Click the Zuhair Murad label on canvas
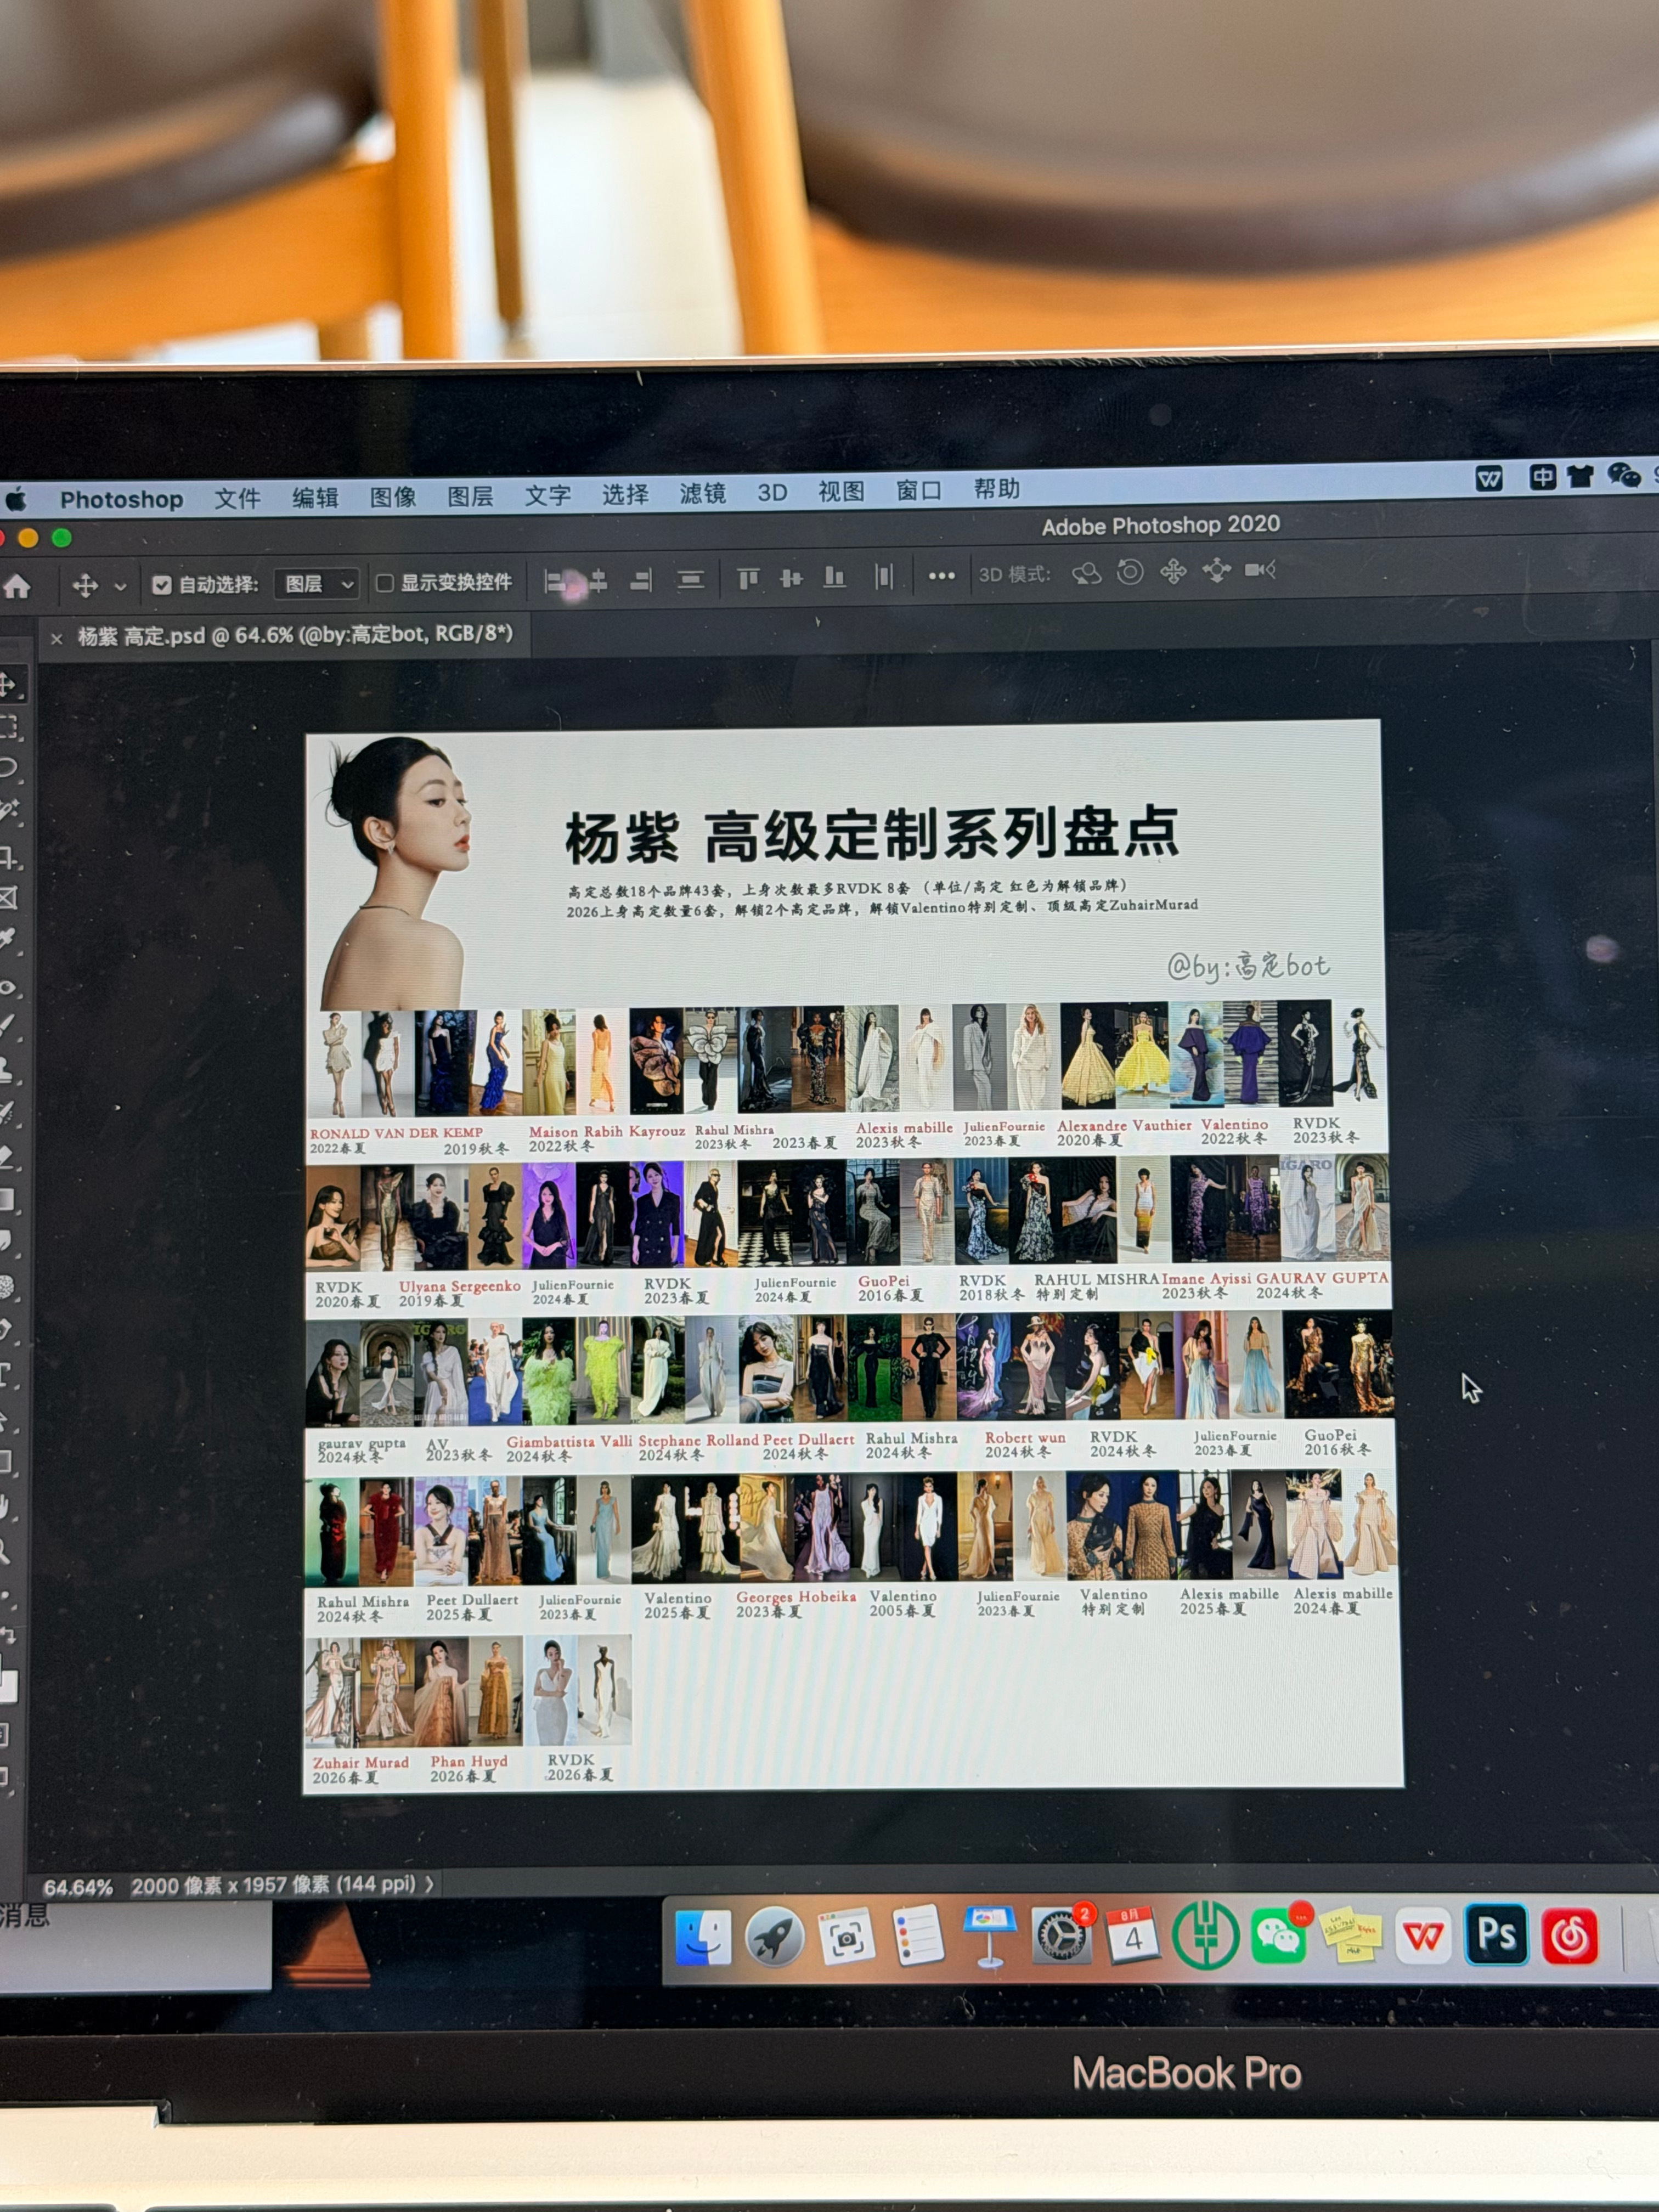This screenshot has width=1659, height=2212. [360, 1762]
